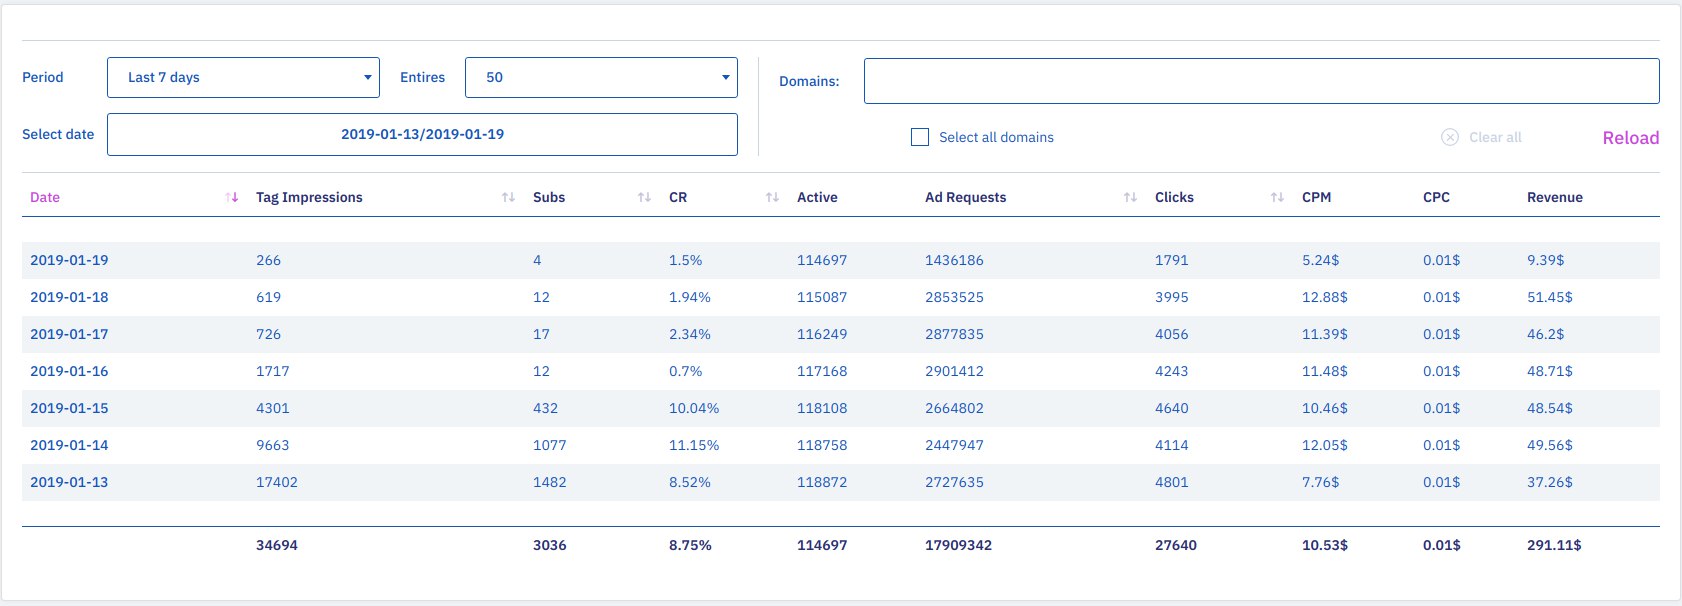This screenshot has width=1682, height=606.
Task: Click the Revenue column header
Action: pos(1555,197)
